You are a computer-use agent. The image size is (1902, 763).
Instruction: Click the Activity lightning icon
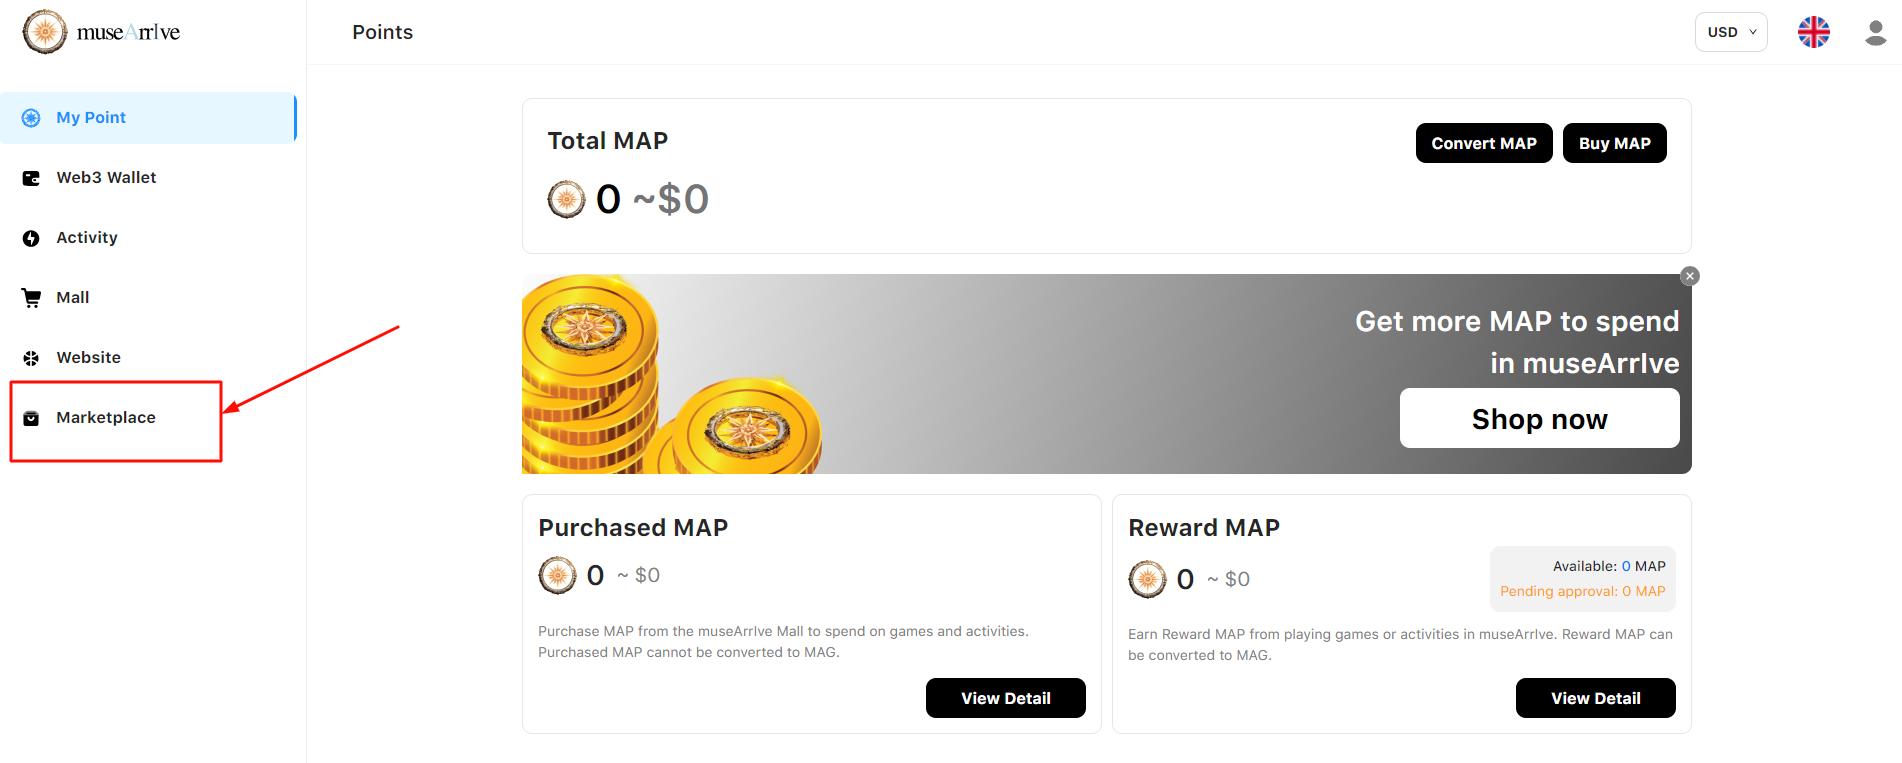31,238
